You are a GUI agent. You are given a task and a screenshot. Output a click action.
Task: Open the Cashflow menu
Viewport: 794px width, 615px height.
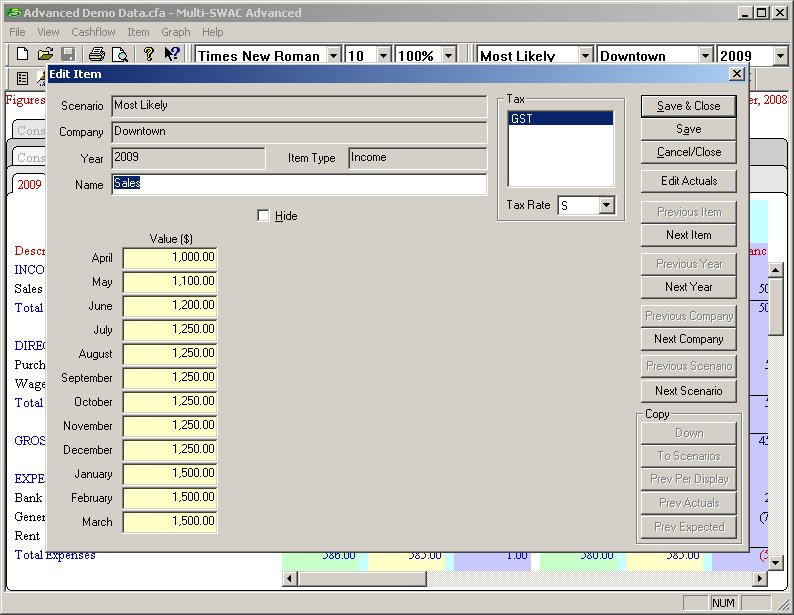tap(94, 32)
